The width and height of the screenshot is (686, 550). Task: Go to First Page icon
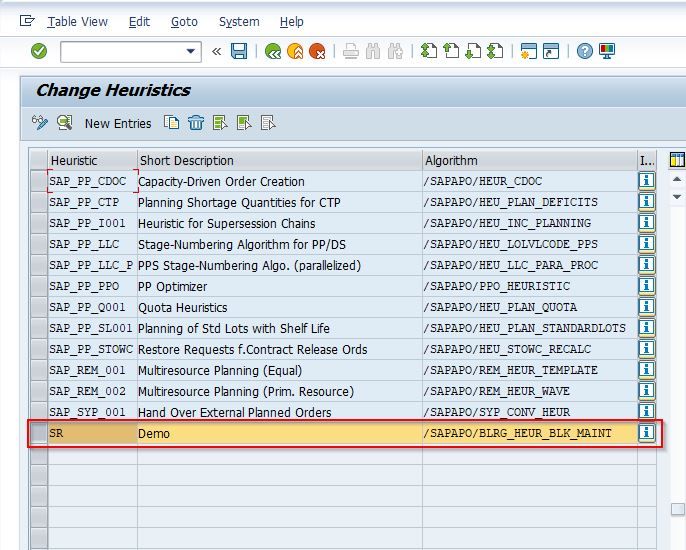coord(429,51)
